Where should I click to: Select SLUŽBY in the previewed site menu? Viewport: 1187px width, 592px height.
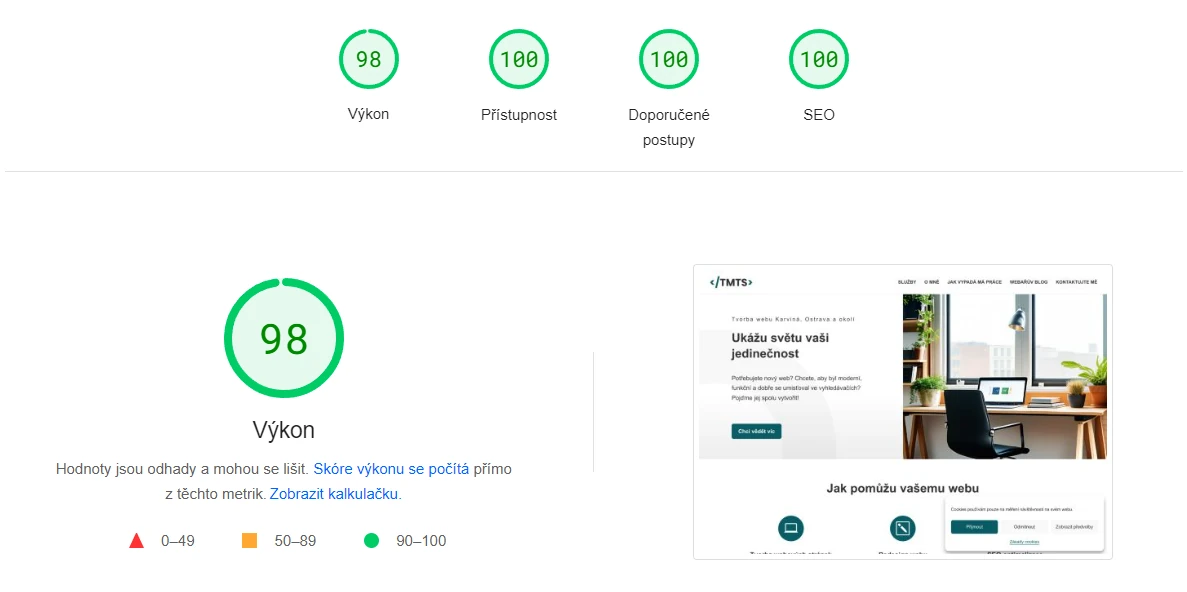point(907,282)
